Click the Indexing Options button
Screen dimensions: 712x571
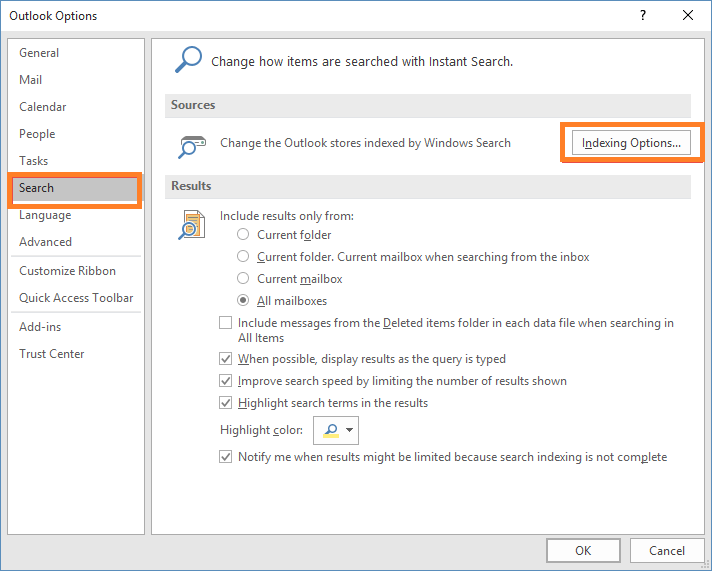click(631, 143)
